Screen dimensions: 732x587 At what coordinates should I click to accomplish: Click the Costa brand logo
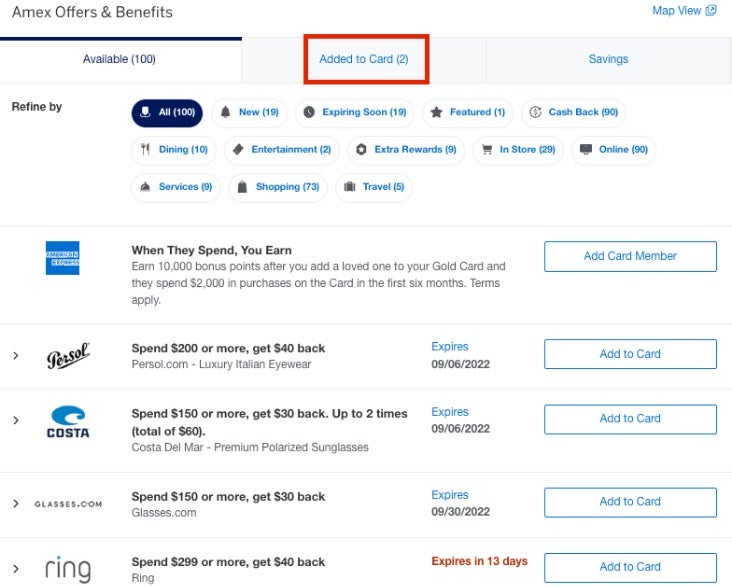(68, 422)
